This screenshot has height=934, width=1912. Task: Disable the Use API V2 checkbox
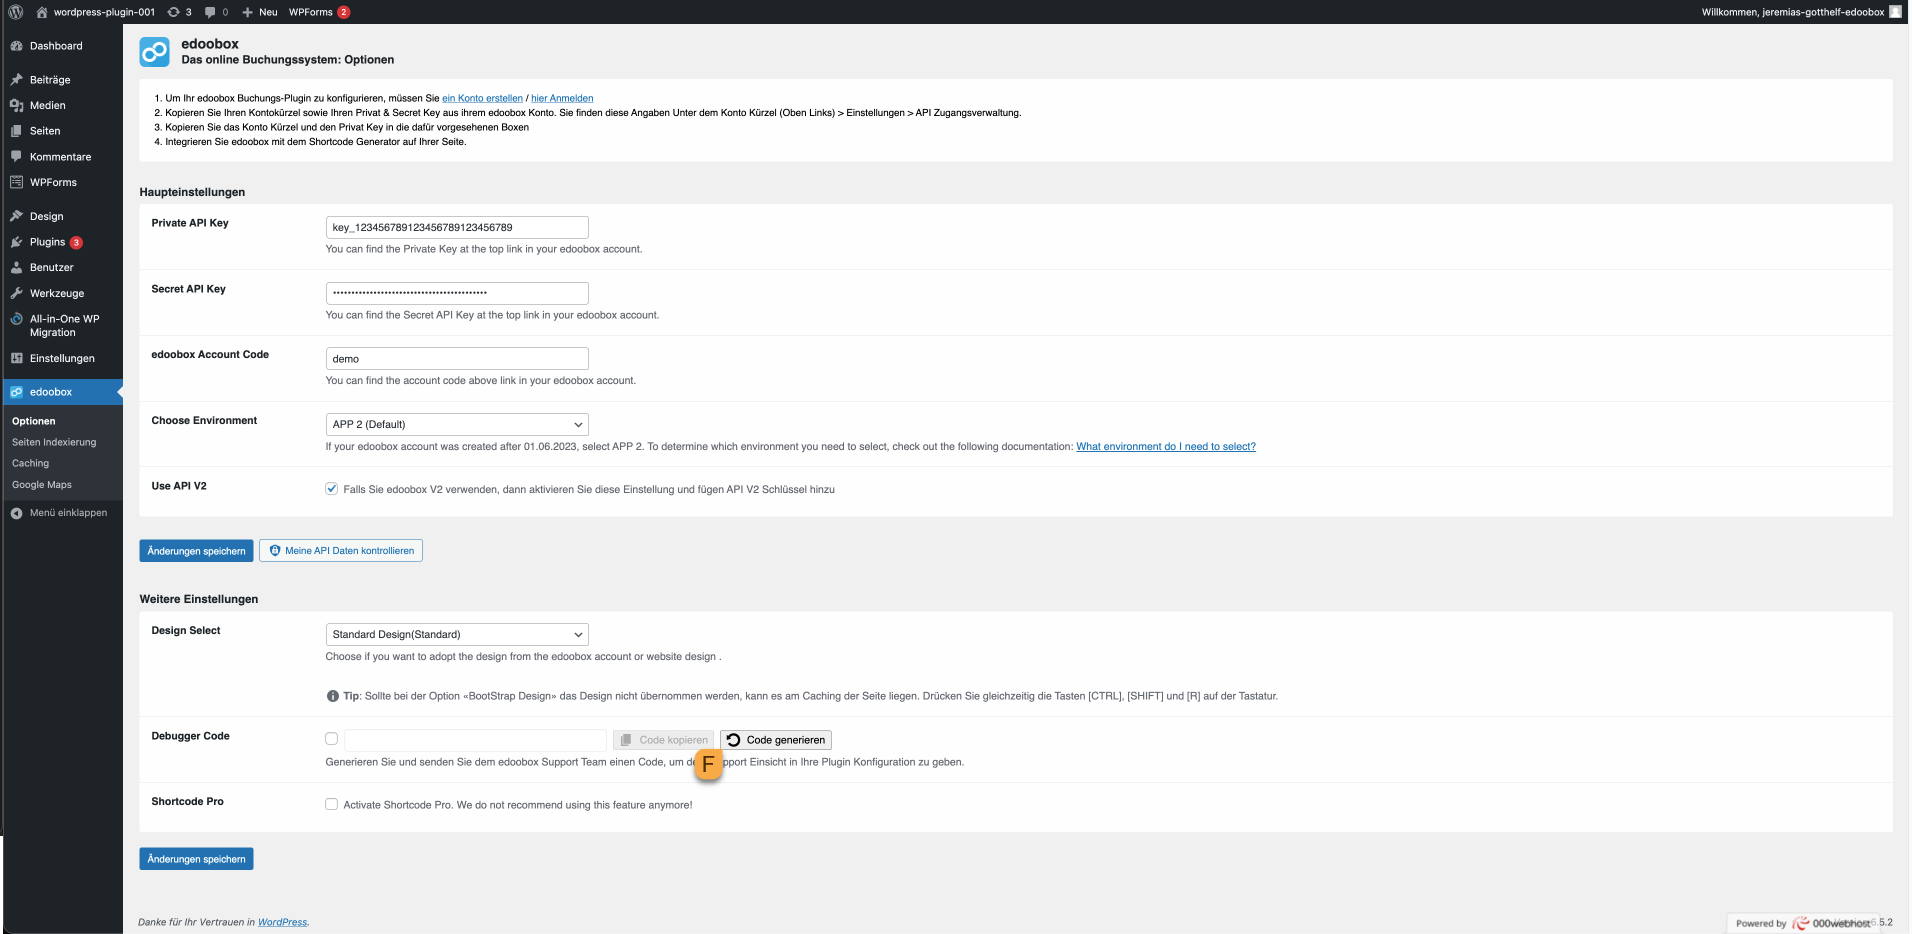point(331,489)
